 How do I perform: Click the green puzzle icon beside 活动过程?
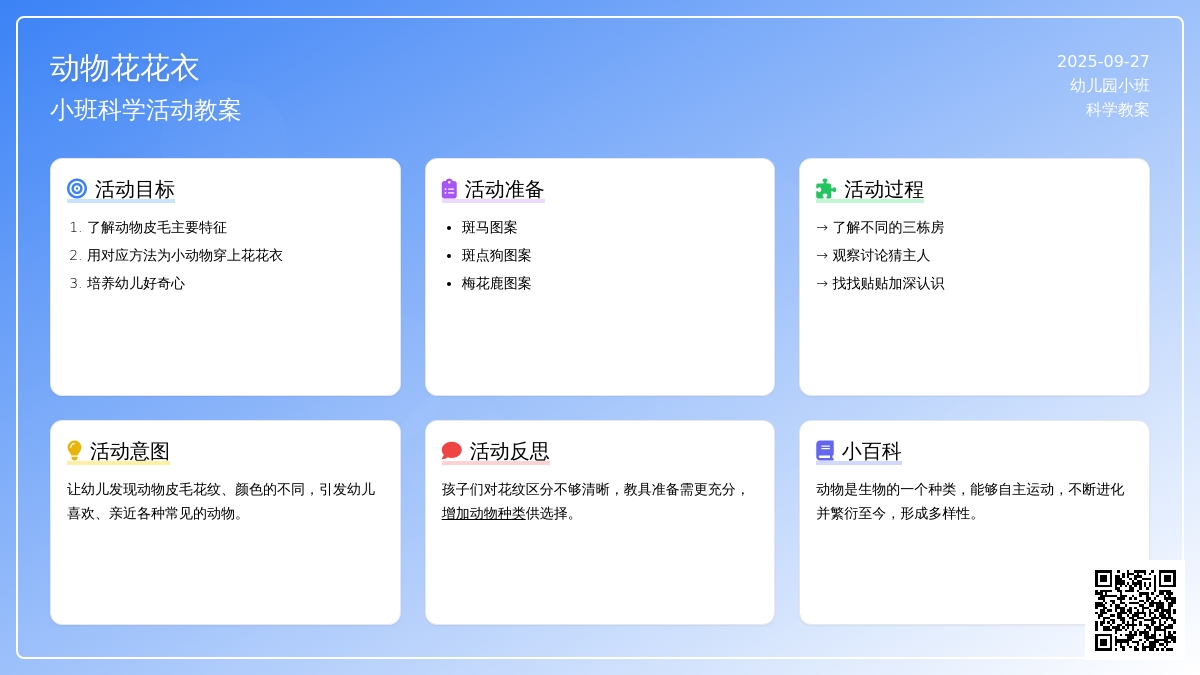click(825, 189)
